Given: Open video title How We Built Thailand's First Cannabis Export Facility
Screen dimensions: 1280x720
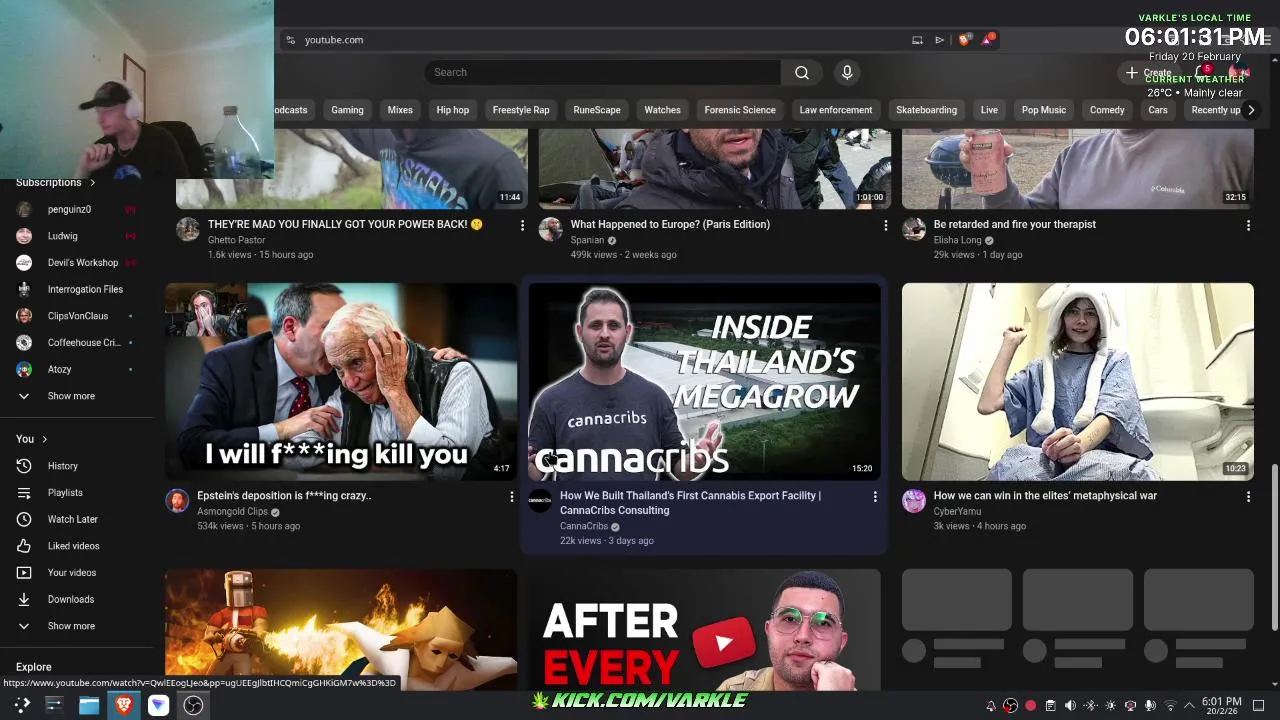Looking at the screenshot, I should [690, 503].
